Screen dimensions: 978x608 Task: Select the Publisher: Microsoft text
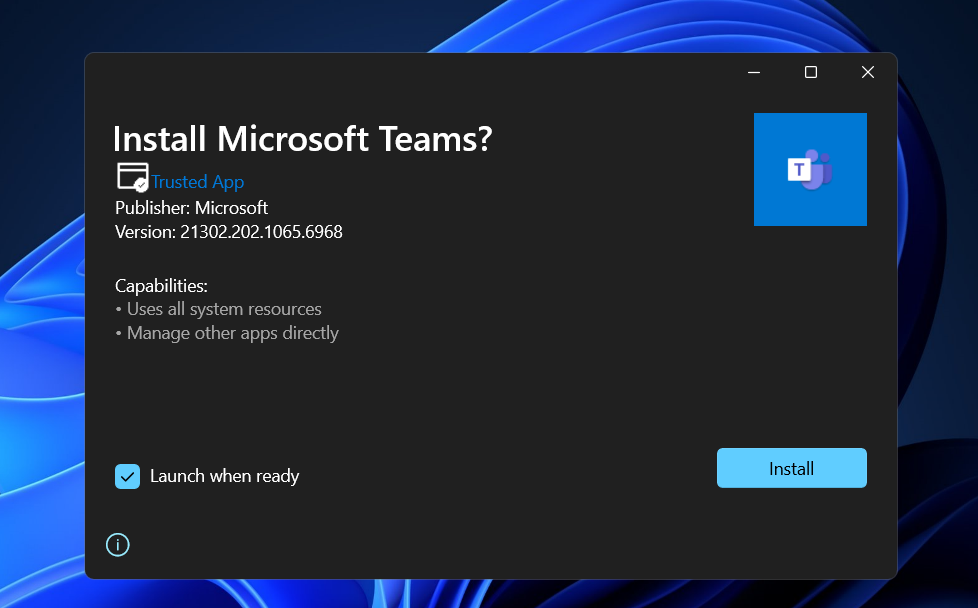tap(192, 208)
